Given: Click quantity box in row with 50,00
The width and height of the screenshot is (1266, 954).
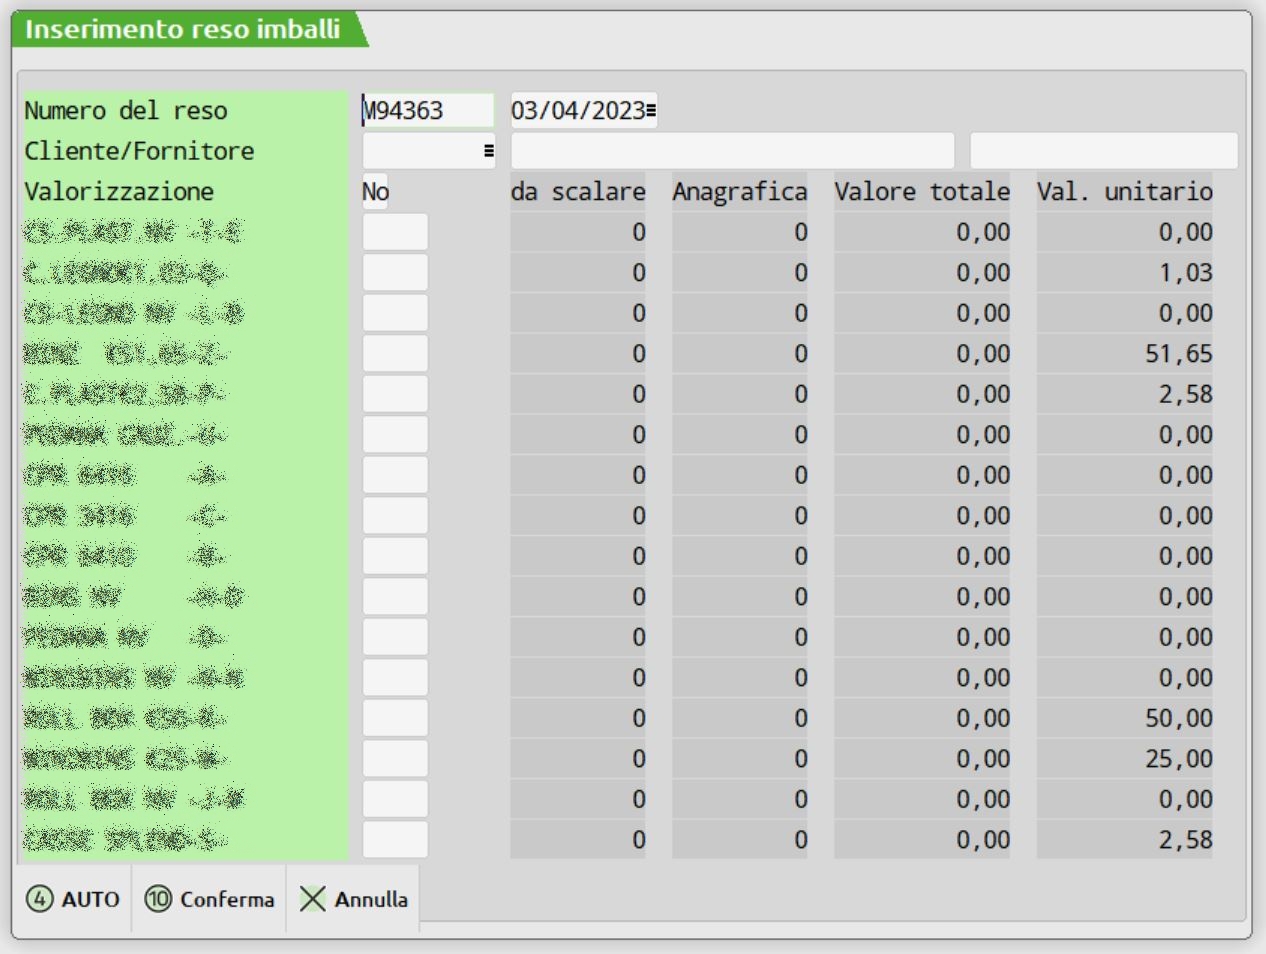Looking at the screenshot, I should (395, 718).
